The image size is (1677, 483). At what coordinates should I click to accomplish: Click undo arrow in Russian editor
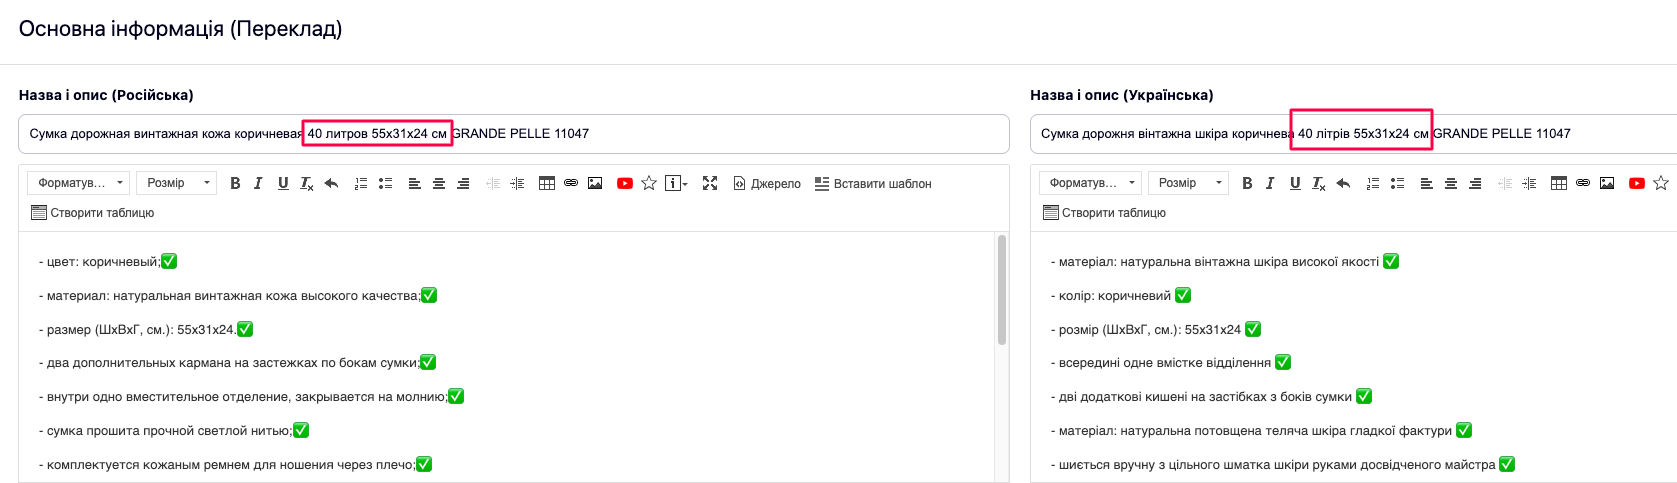tap(331, 183)
